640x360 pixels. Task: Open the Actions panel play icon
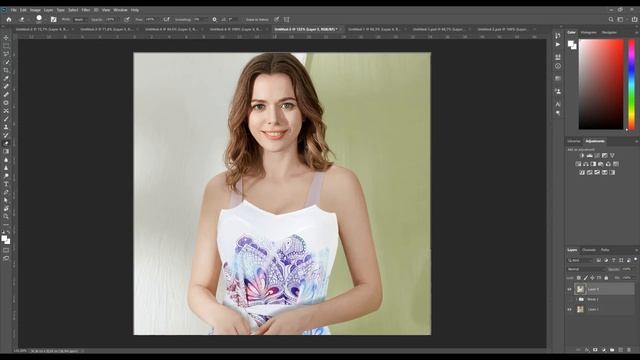click(x=558, y=44)
